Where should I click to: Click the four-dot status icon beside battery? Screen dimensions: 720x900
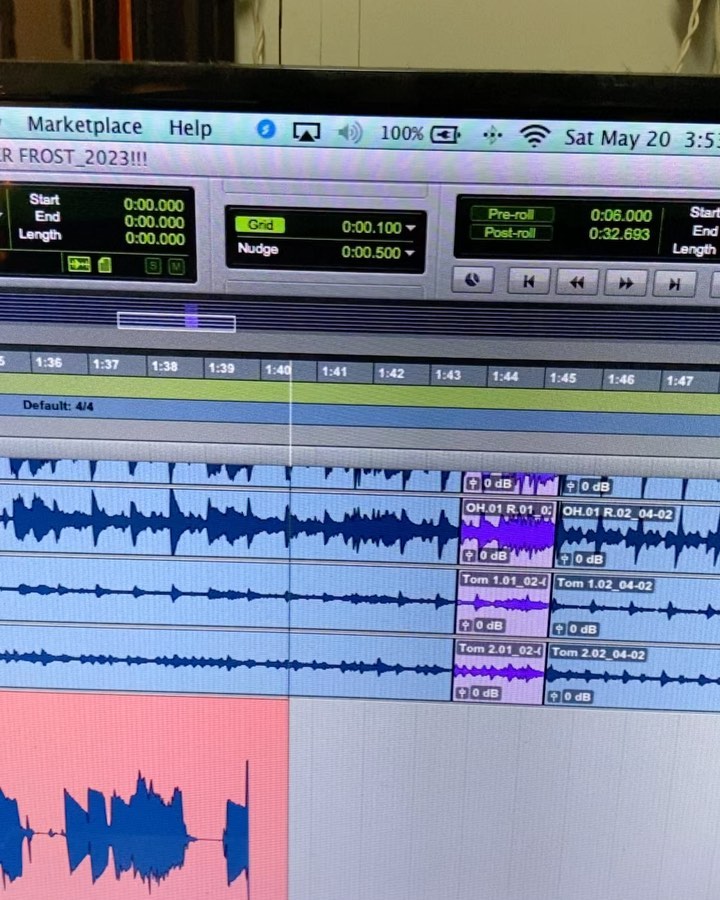[492, 135]
